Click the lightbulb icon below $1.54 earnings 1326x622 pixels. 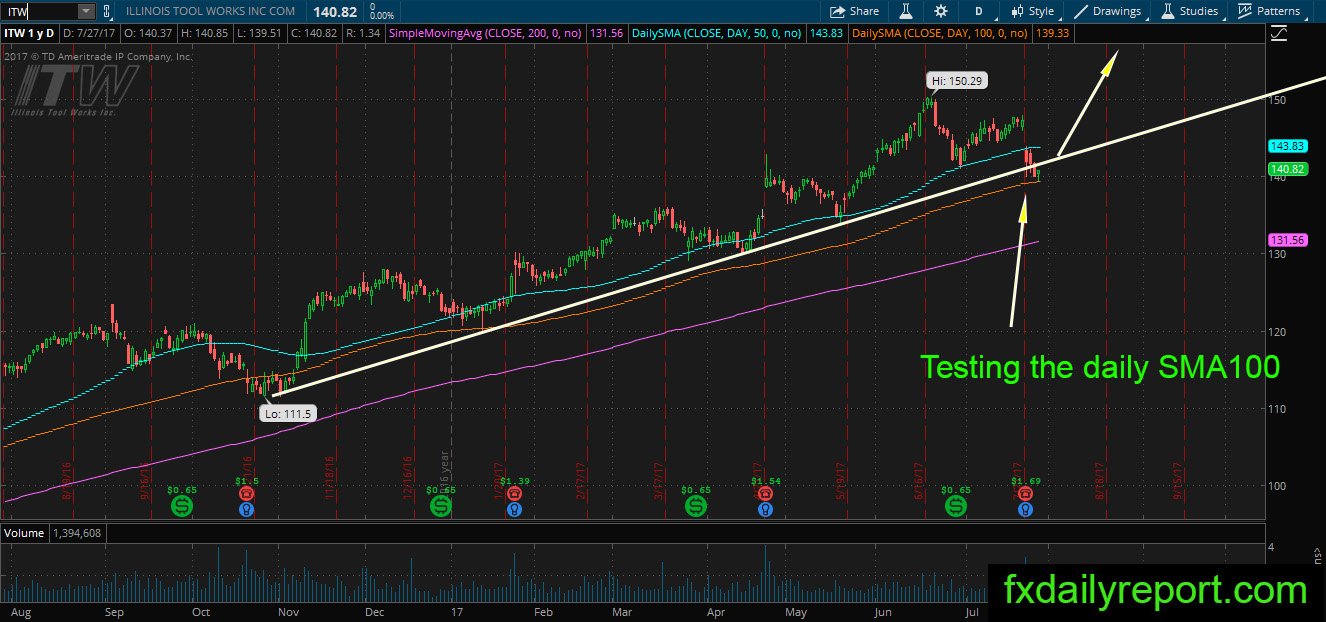click(x=765, y=509)
